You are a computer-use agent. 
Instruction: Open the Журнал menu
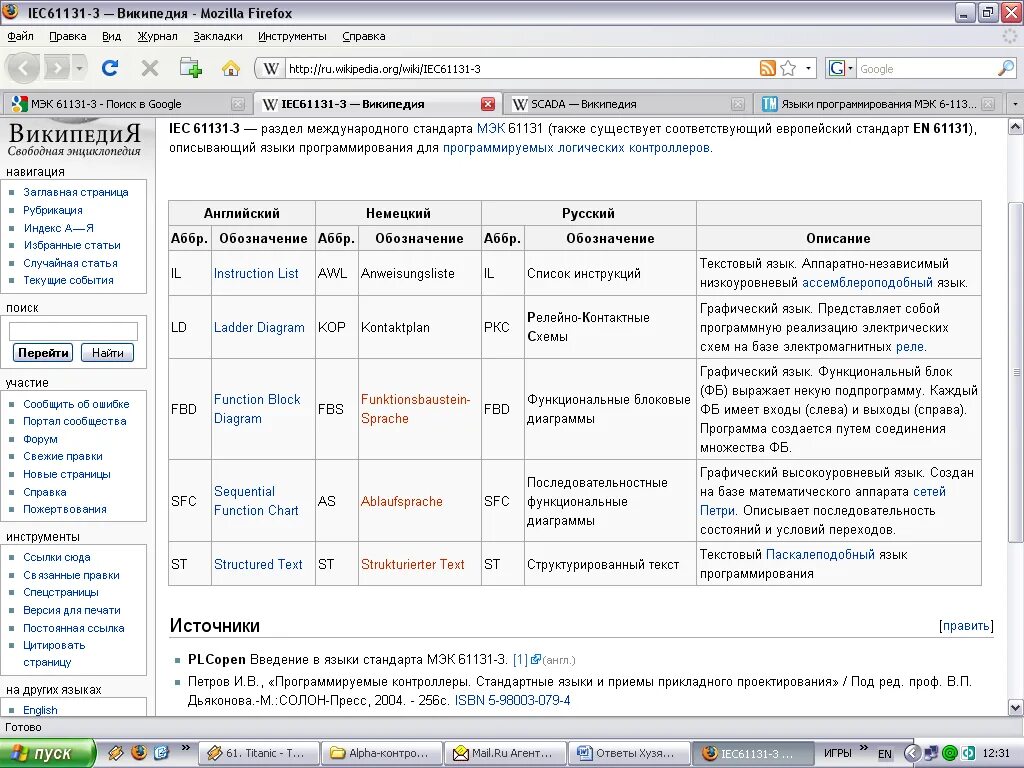coord(157,36)
